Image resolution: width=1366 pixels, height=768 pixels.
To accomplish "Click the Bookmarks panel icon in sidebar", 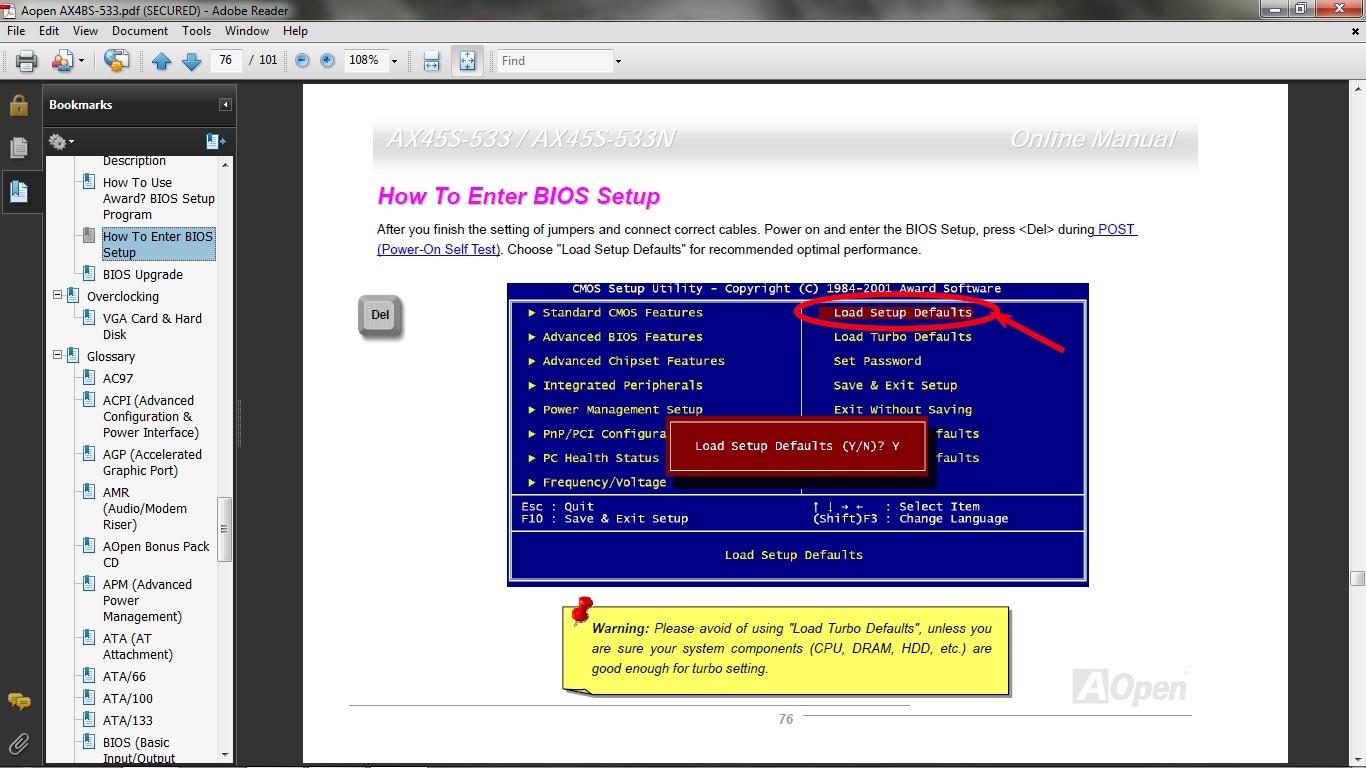I will 18,191.
